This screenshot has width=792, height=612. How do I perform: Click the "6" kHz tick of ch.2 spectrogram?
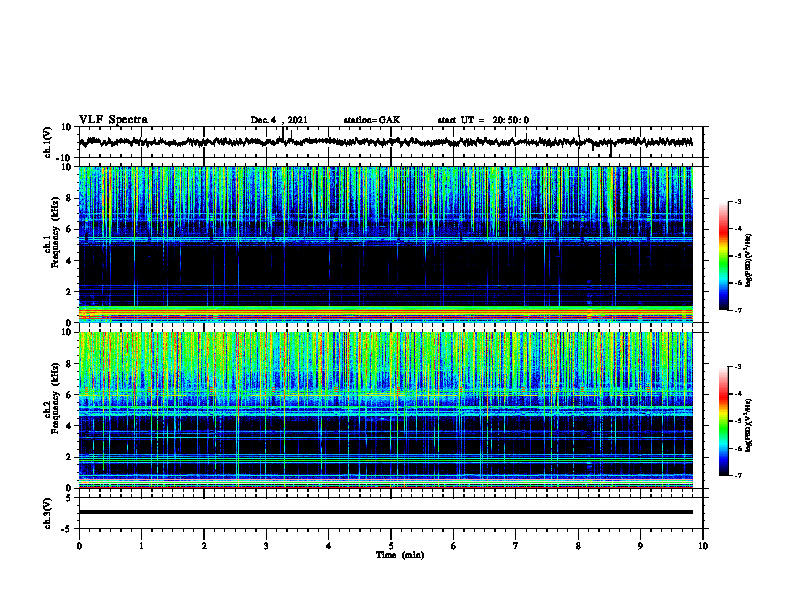tap(69, 395)
